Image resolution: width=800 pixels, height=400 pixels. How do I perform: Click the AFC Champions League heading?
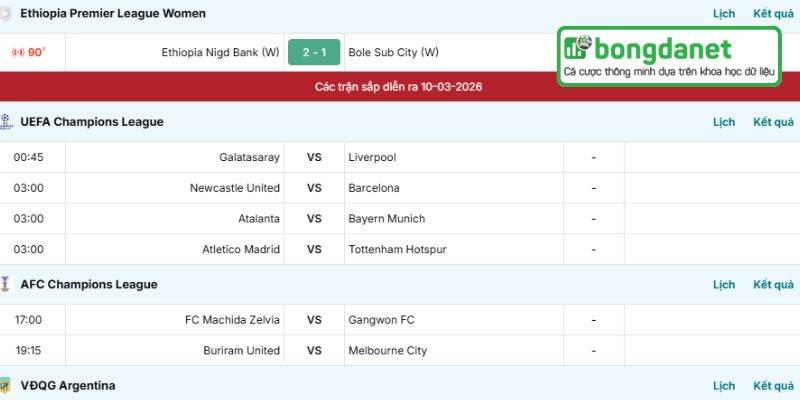(89, 285)
